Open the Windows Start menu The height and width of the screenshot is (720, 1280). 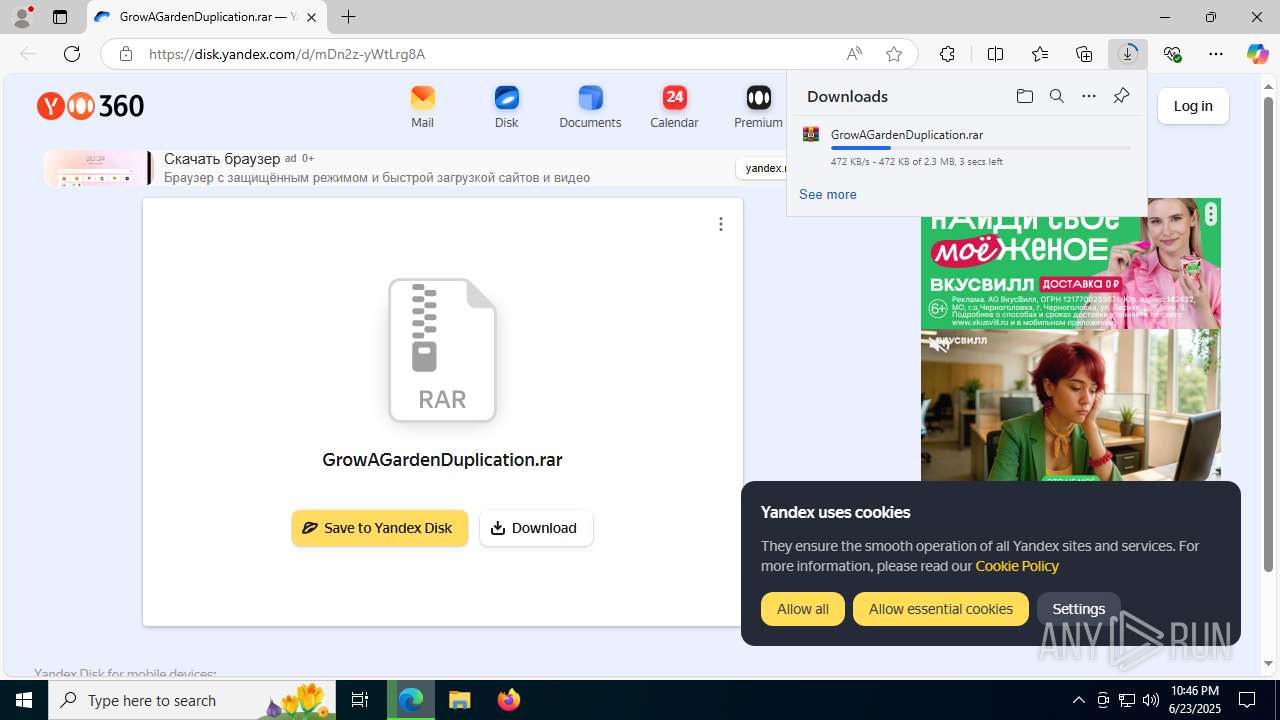coord(24,700)
